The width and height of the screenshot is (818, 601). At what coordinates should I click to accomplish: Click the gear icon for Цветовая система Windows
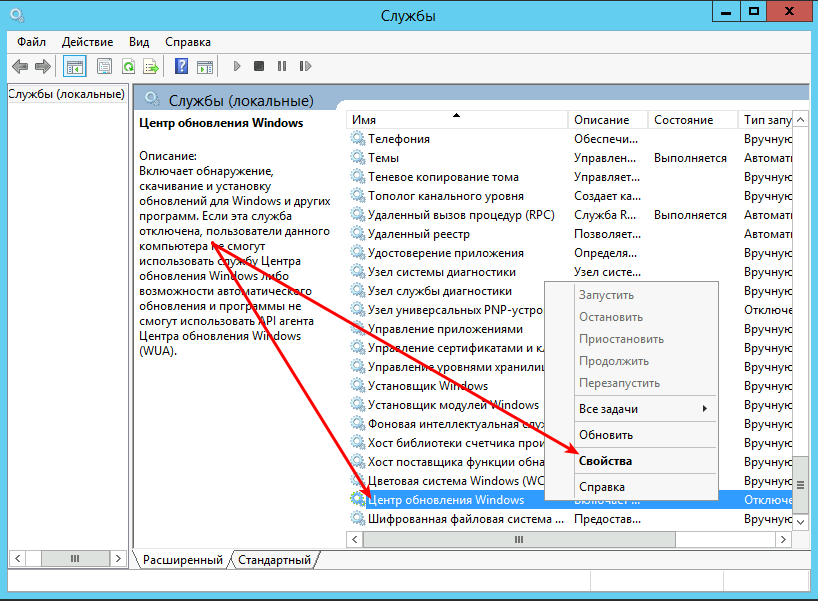pyautogui.click(x=357, y=480)
